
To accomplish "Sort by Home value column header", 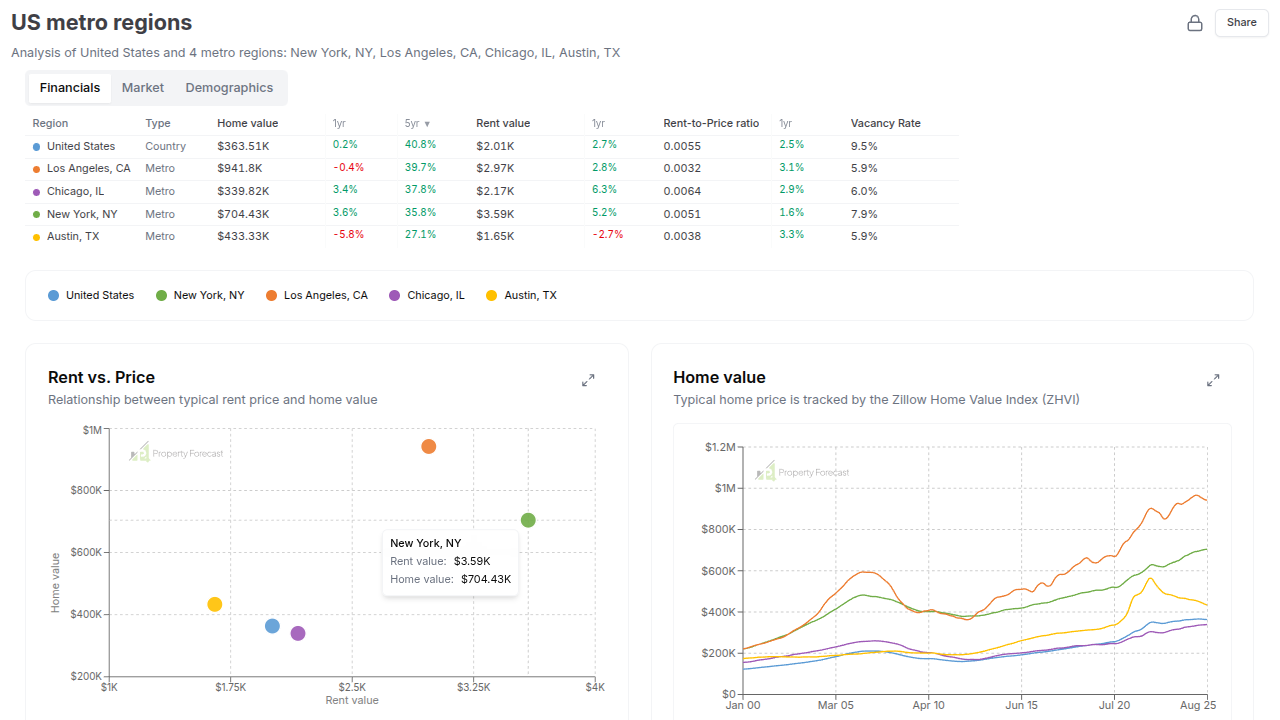I will (247, 124).
